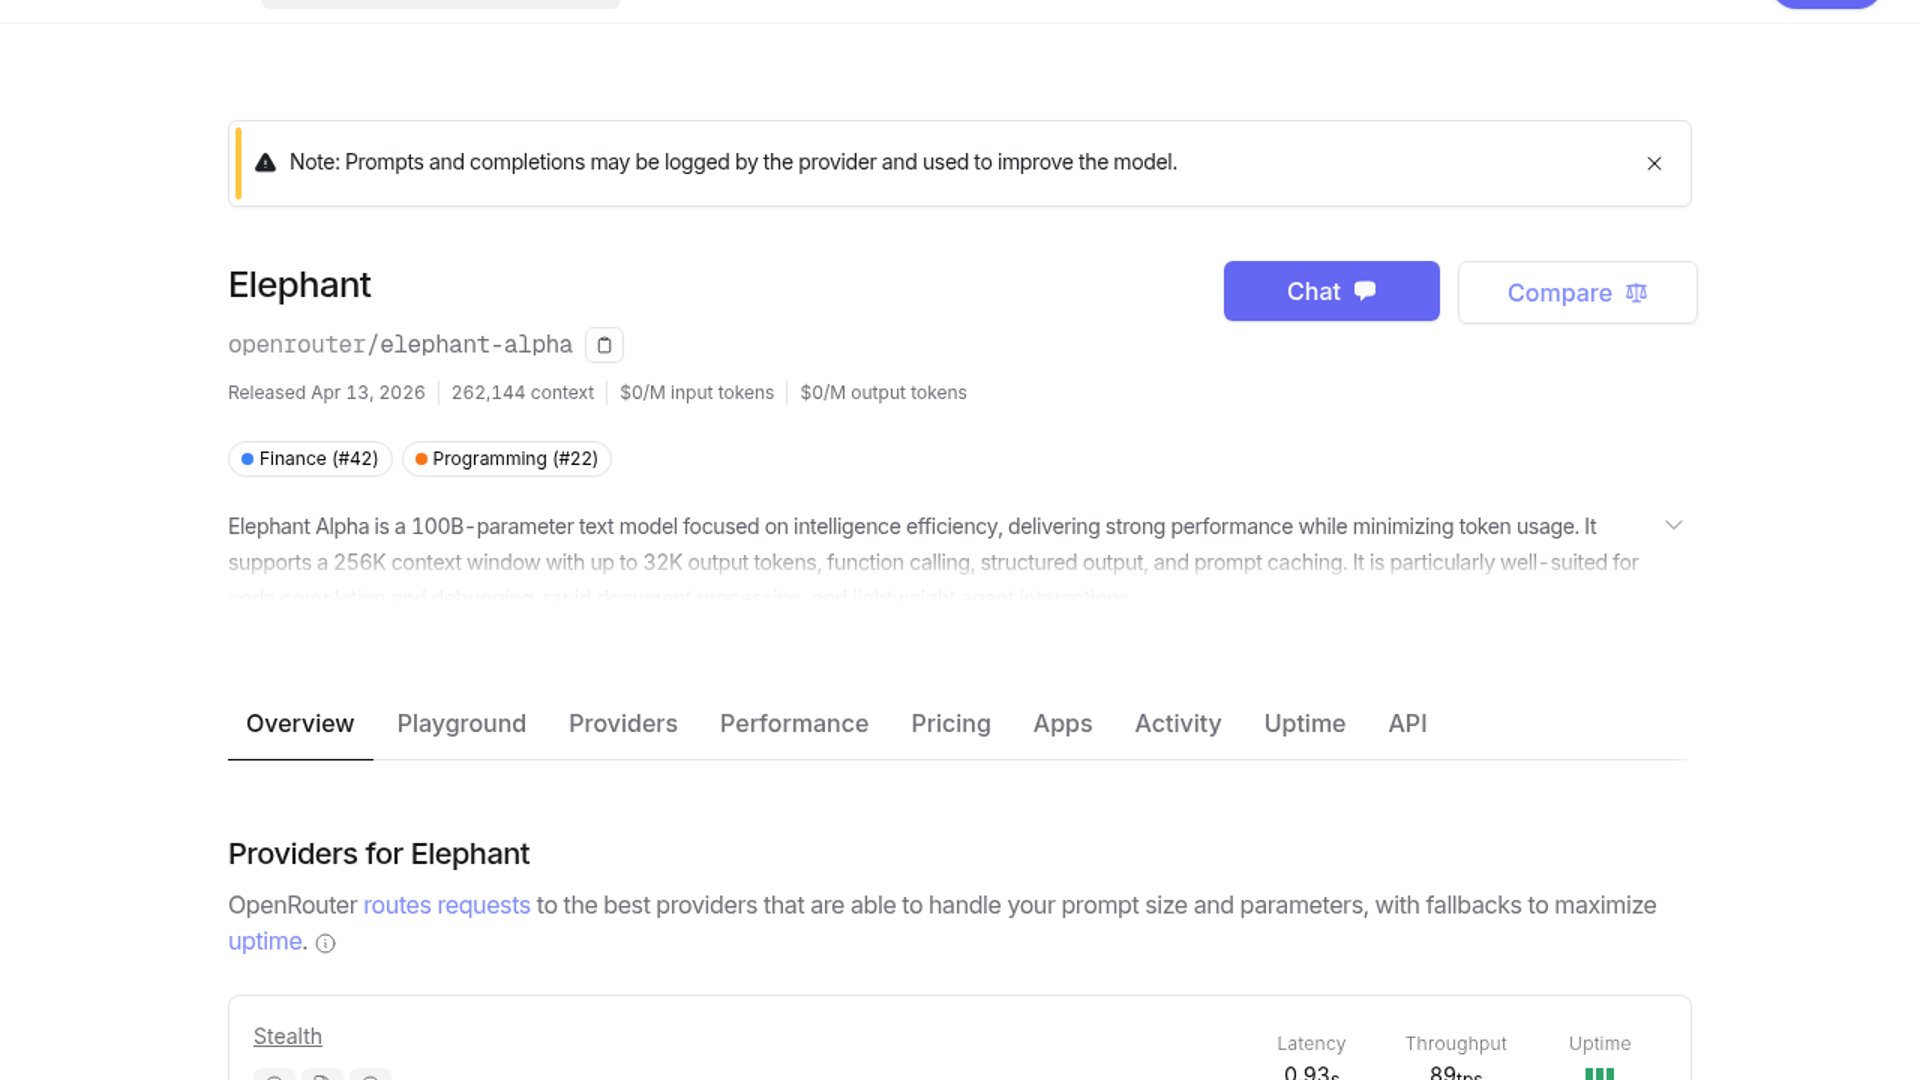Select the Pricing tab
The height and width of the screenshot is (1080, 1920).
pyautogui.click(x=950, y=723)
